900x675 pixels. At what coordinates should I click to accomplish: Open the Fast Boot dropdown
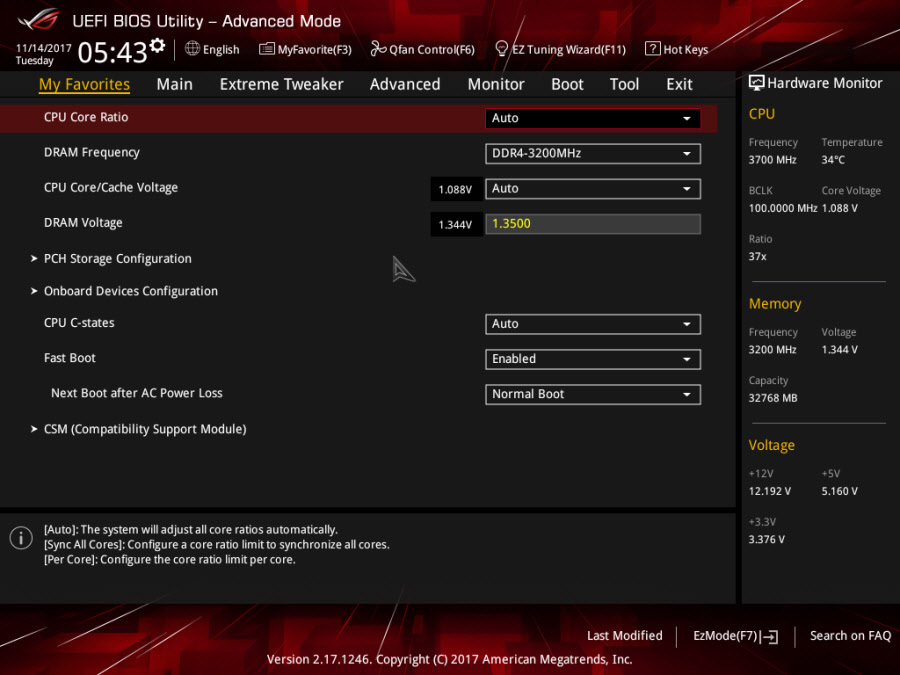tap(592, 359)
